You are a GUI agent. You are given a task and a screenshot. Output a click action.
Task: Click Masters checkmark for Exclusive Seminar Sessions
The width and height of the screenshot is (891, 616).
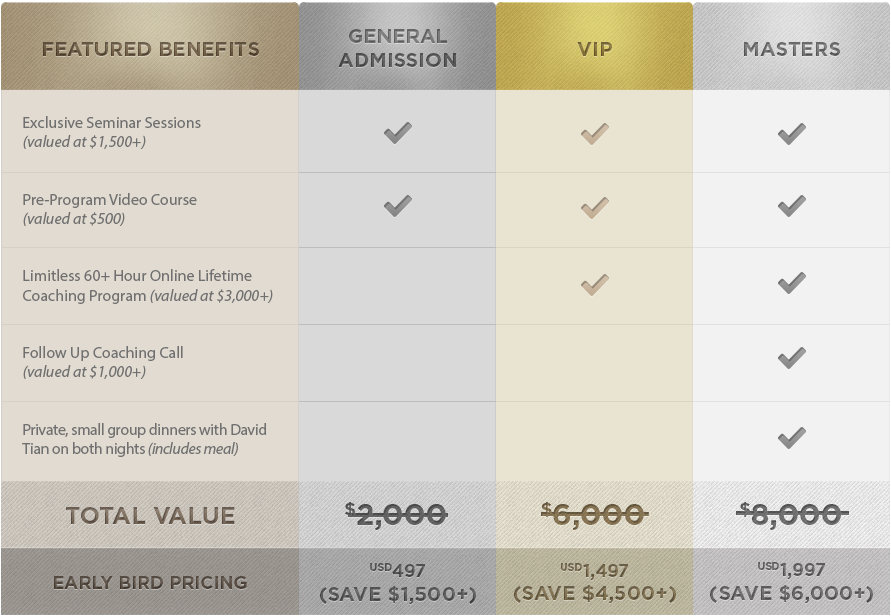[792, 134]
